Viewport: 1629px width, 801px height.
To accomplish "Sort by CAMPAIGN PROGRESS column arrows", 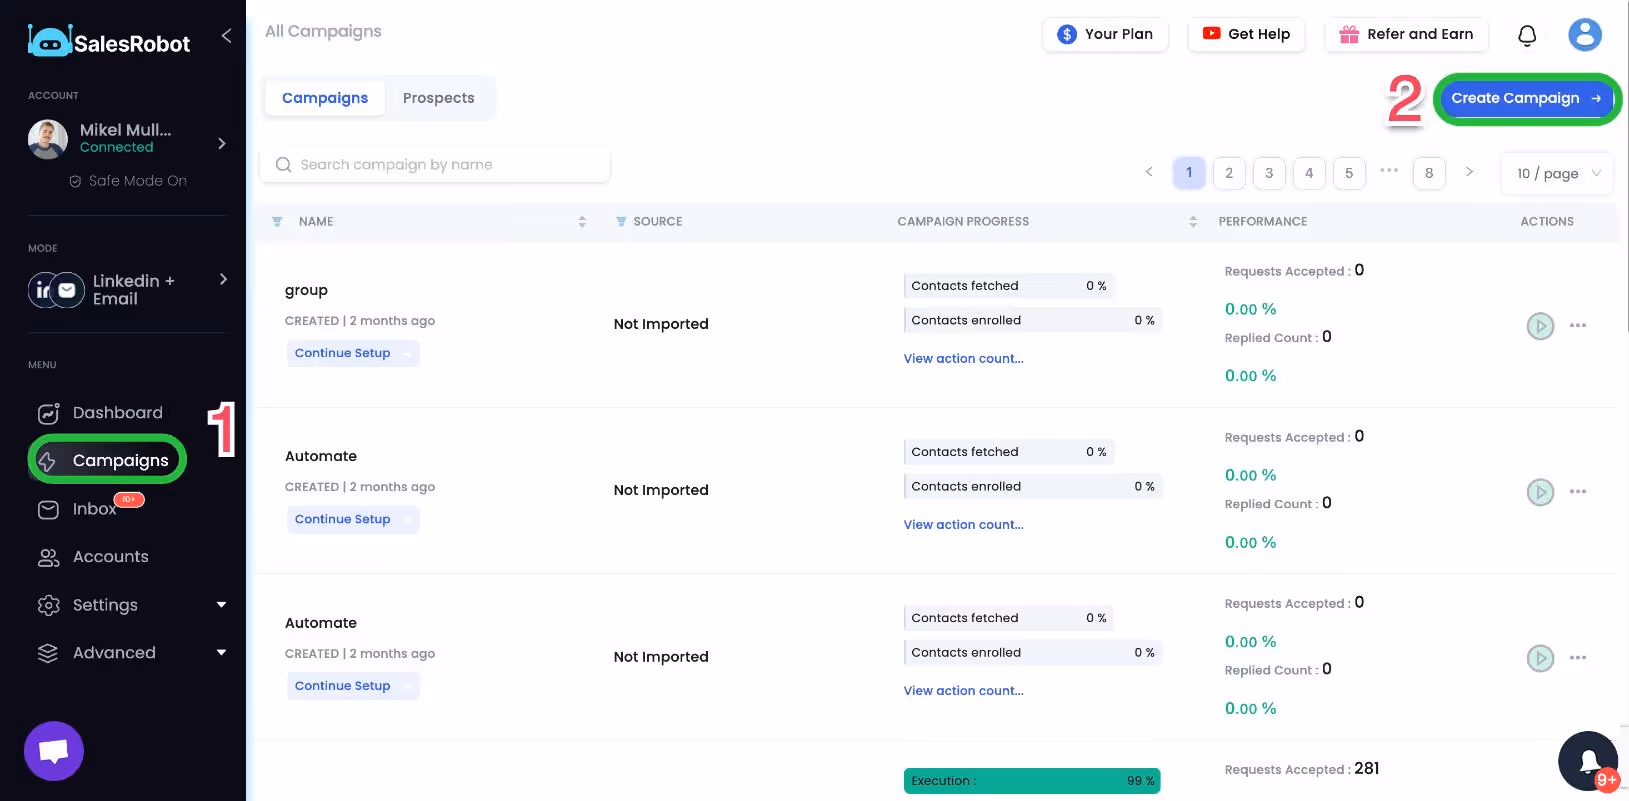I will click(1193, 222).
